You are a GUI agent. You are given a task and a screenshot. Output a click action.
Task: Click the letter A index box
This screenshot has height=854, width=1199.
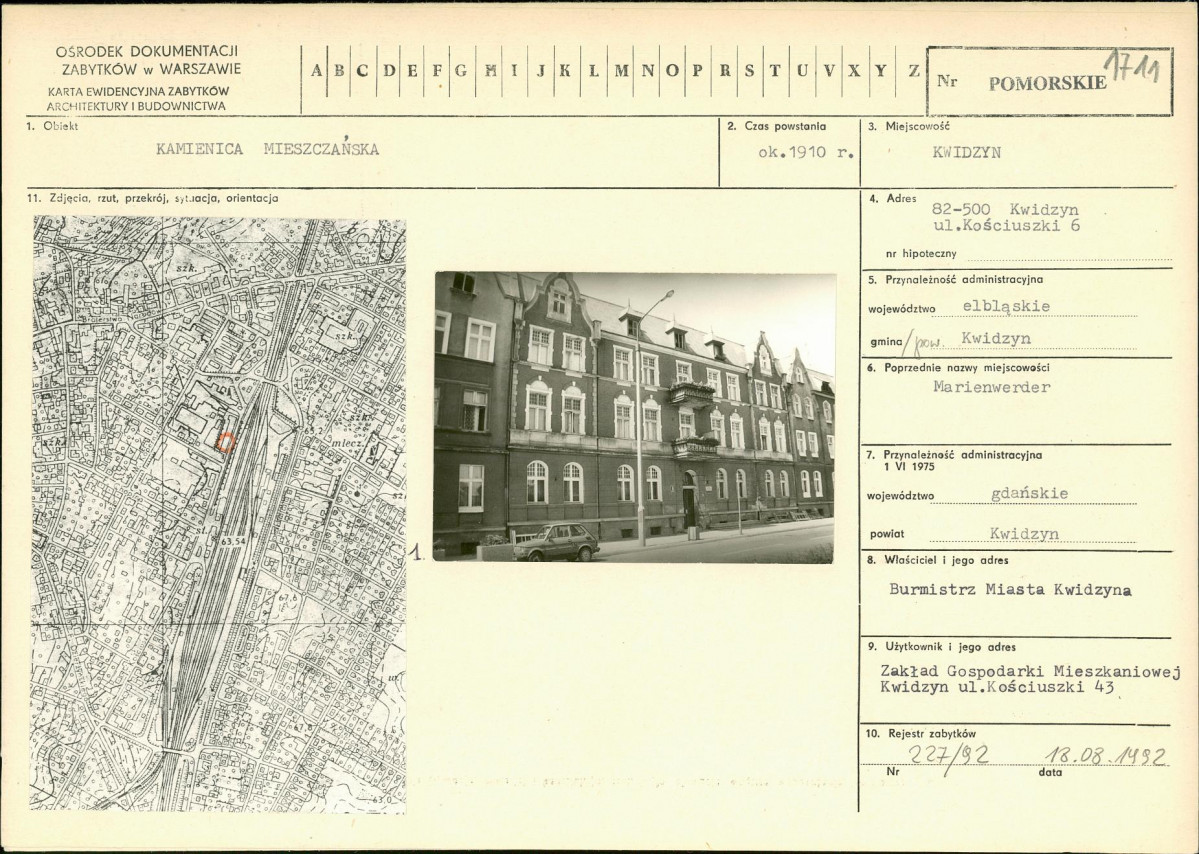315,71
